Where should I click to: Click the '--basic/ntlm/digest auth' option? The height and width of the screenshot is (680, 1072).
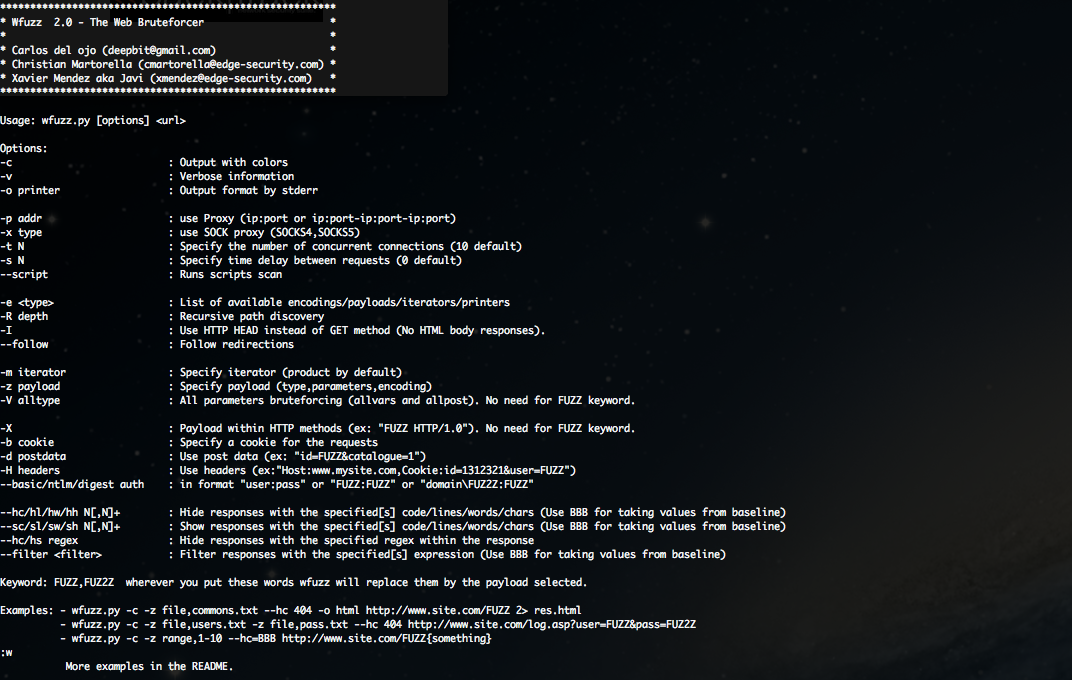pyautogui.click(x=72, y=485)
